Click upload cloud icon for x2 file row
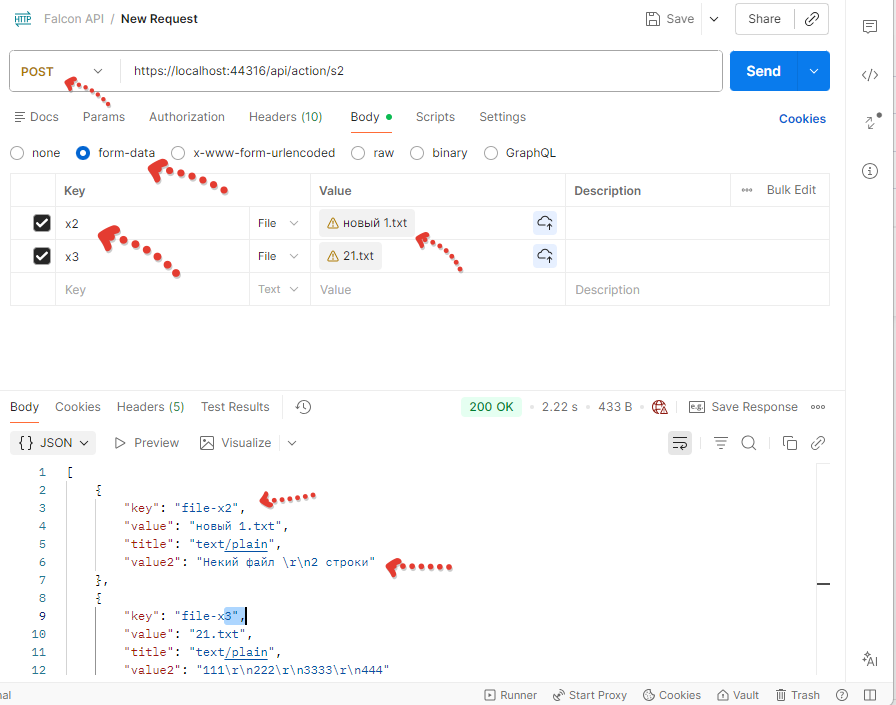 (545, 223)
